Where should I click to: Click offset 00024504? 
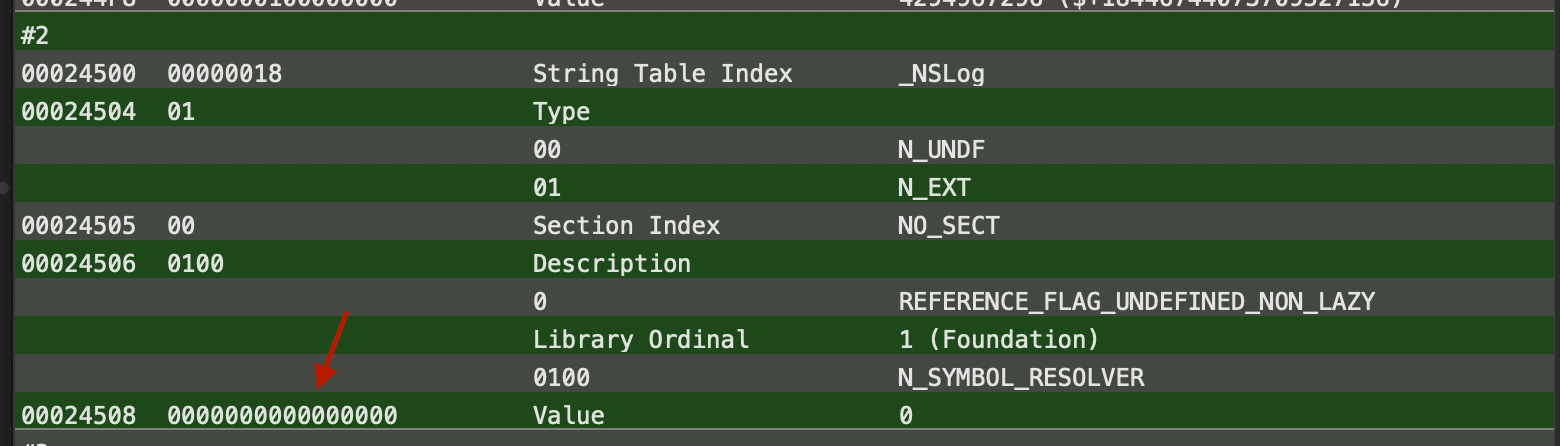[79, 112]
